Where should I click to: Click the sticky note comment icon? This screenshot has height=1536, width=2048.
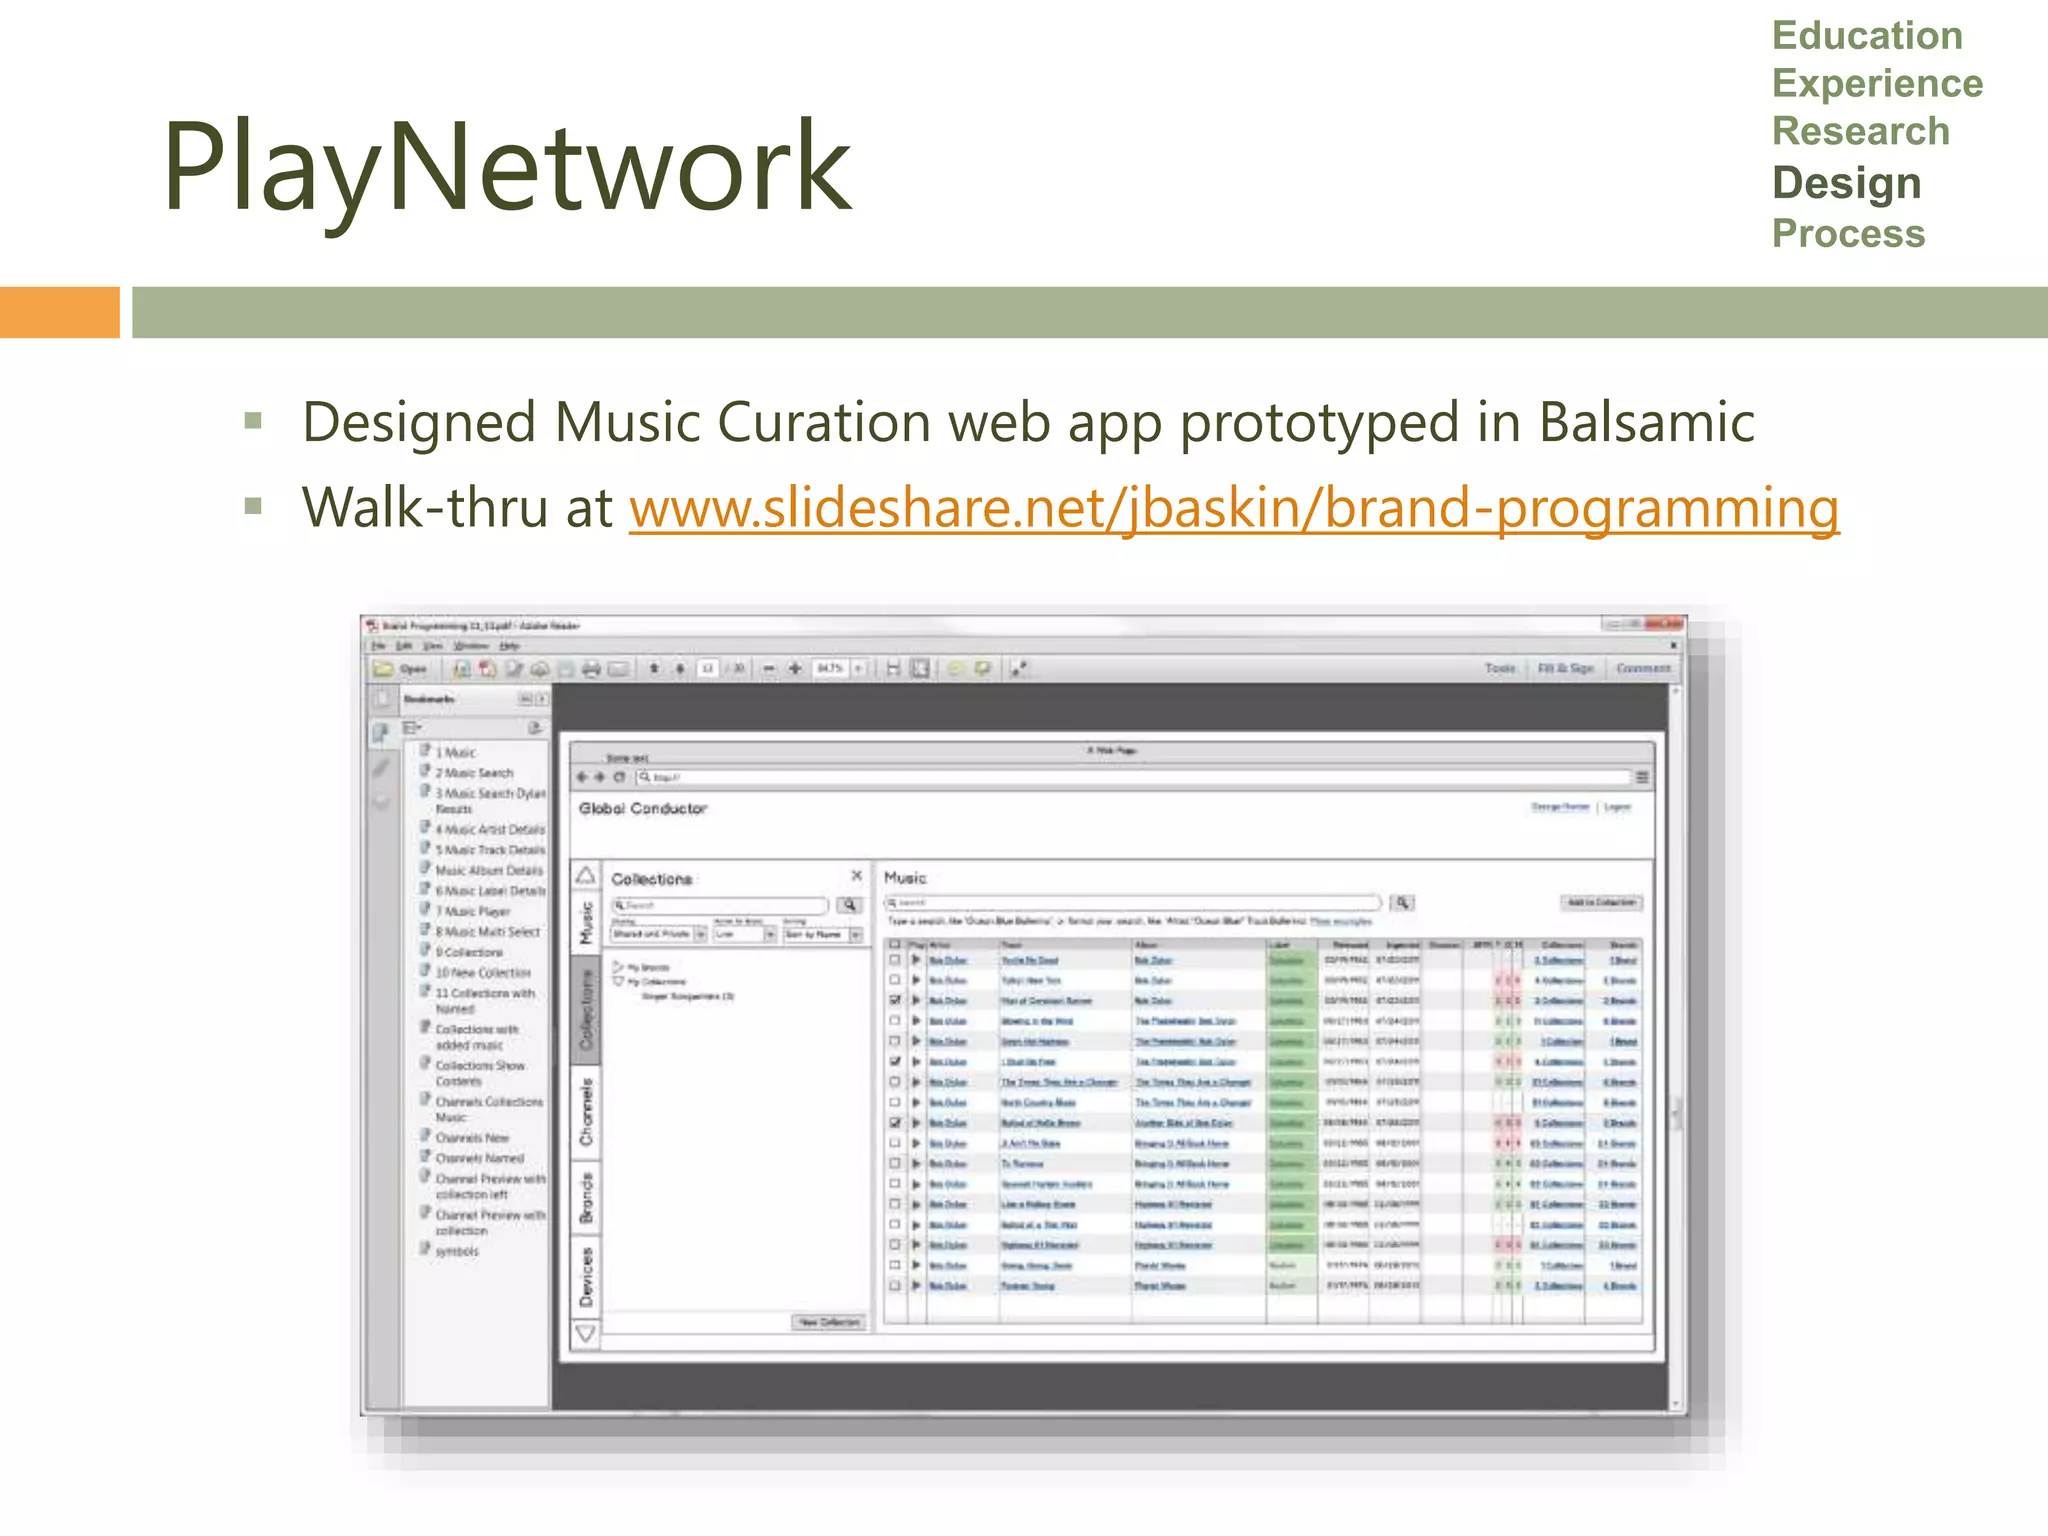tap(955, 668)
